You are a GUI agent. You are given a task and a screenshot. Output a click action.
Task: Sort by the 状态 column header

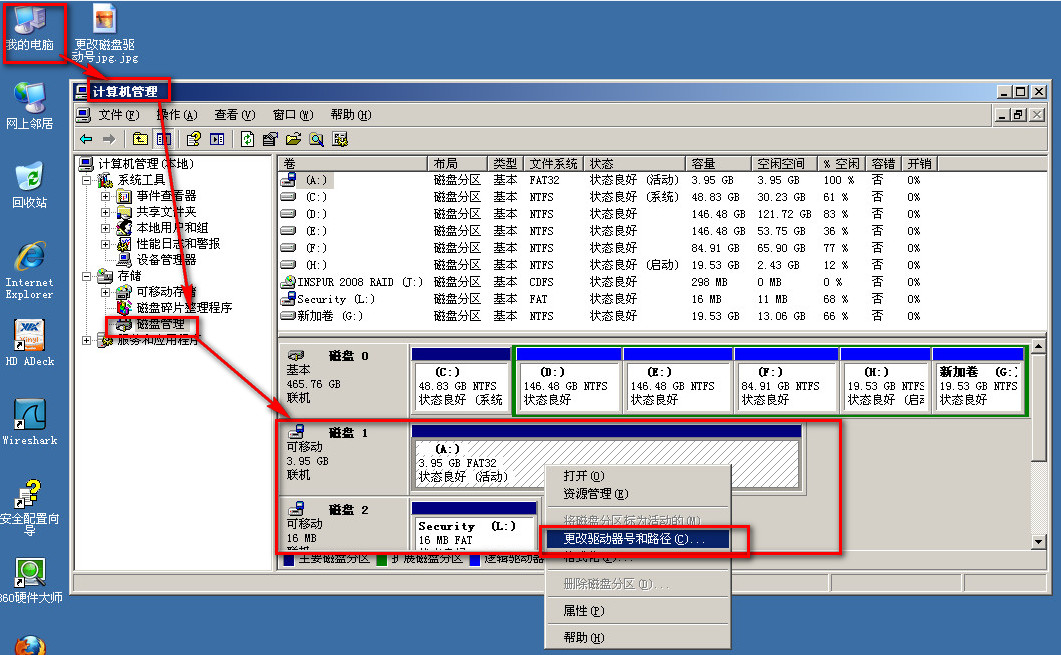point(635,164)
